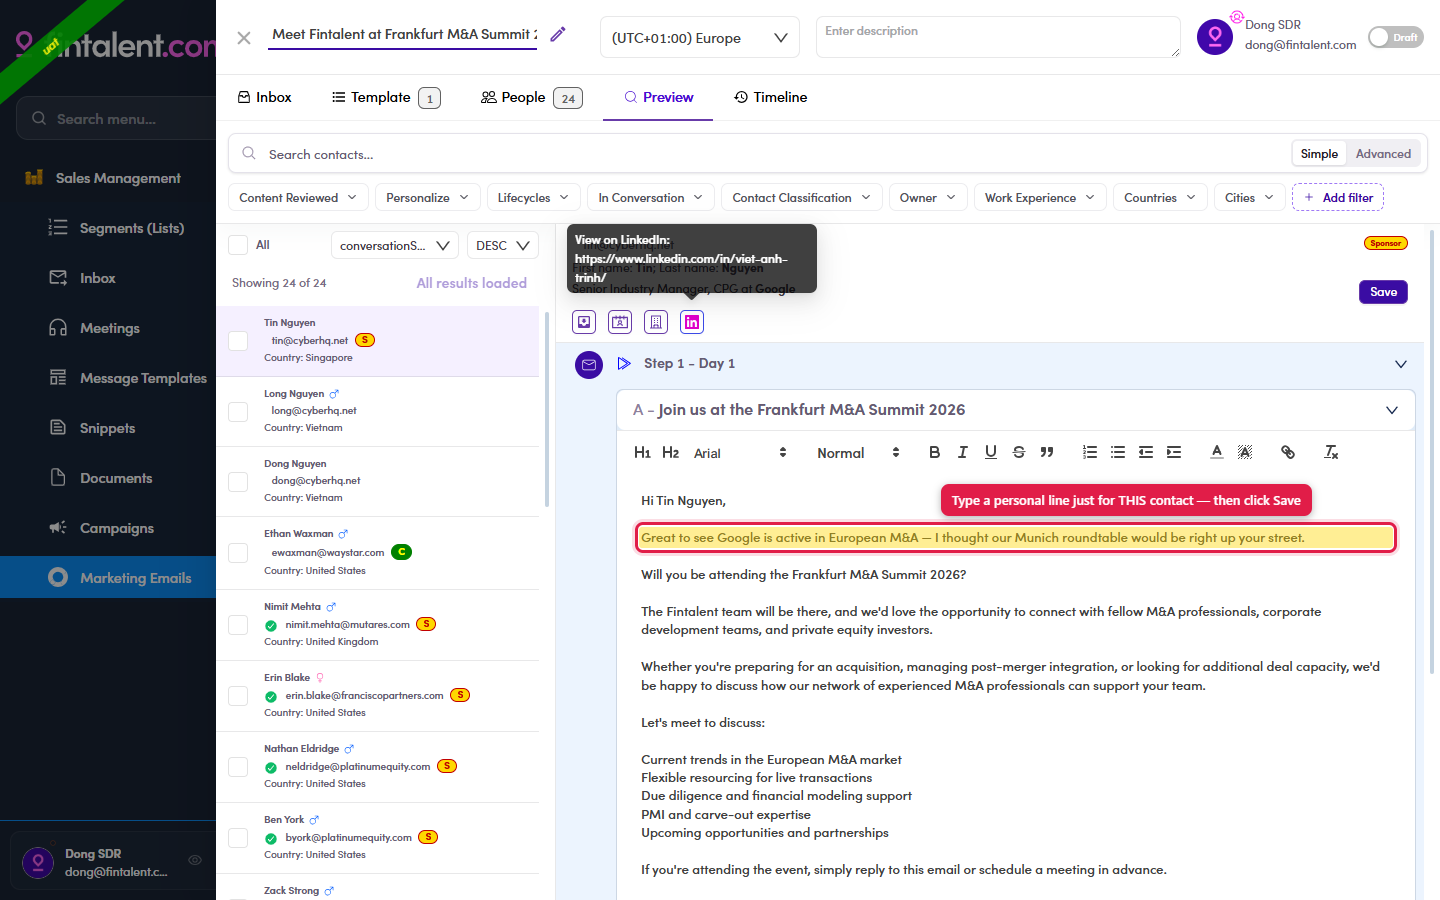
Task: Open the Content Reviewed filter dropdown
Action: (x=298, y=198)
